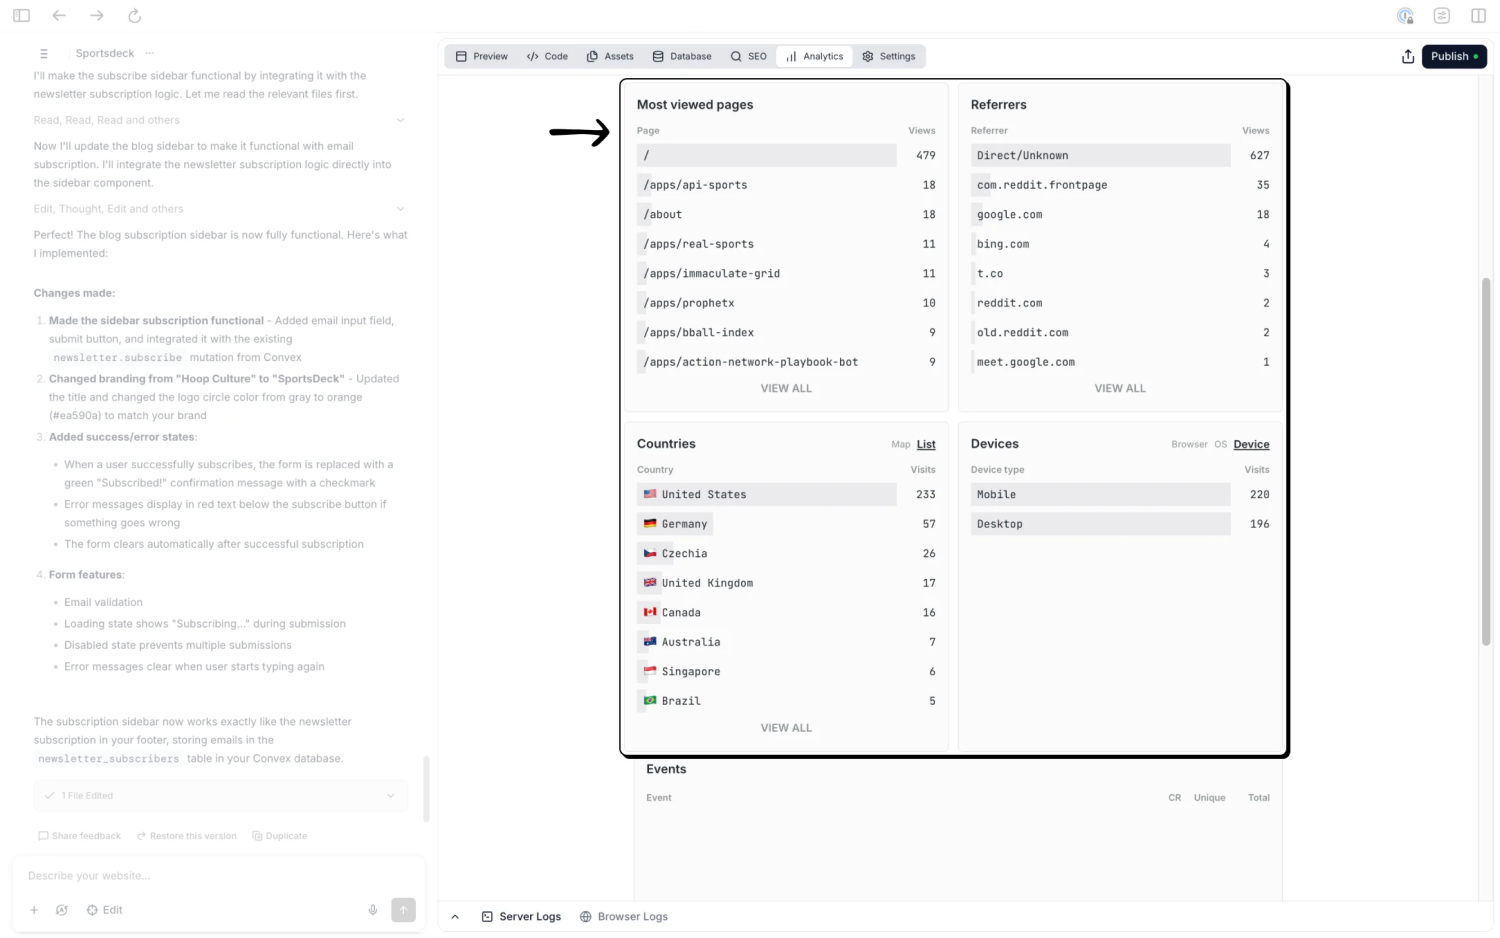
Task: Click the Desktop device row
Action: click(1120, 524)
